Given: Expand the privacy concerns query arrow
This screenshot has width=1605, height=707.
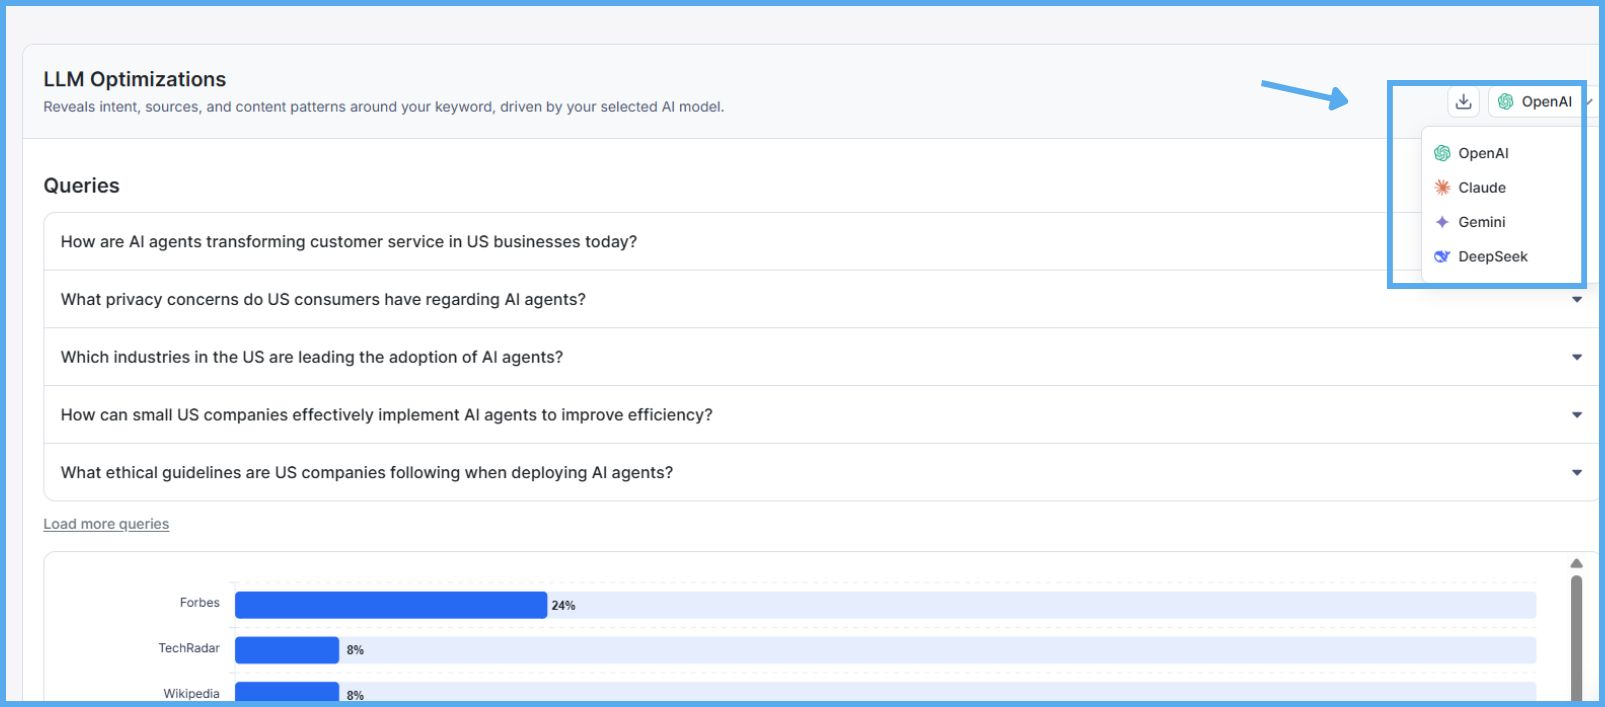Looking at the screenshot, I should coord(1576,300).
